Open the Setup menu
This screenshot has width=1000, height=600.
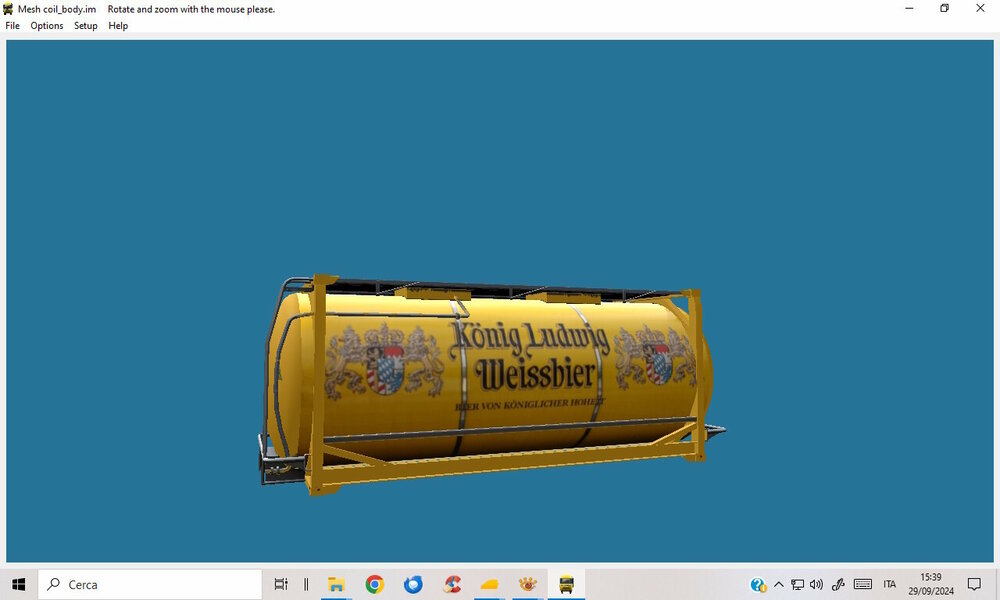coord(85,26)
